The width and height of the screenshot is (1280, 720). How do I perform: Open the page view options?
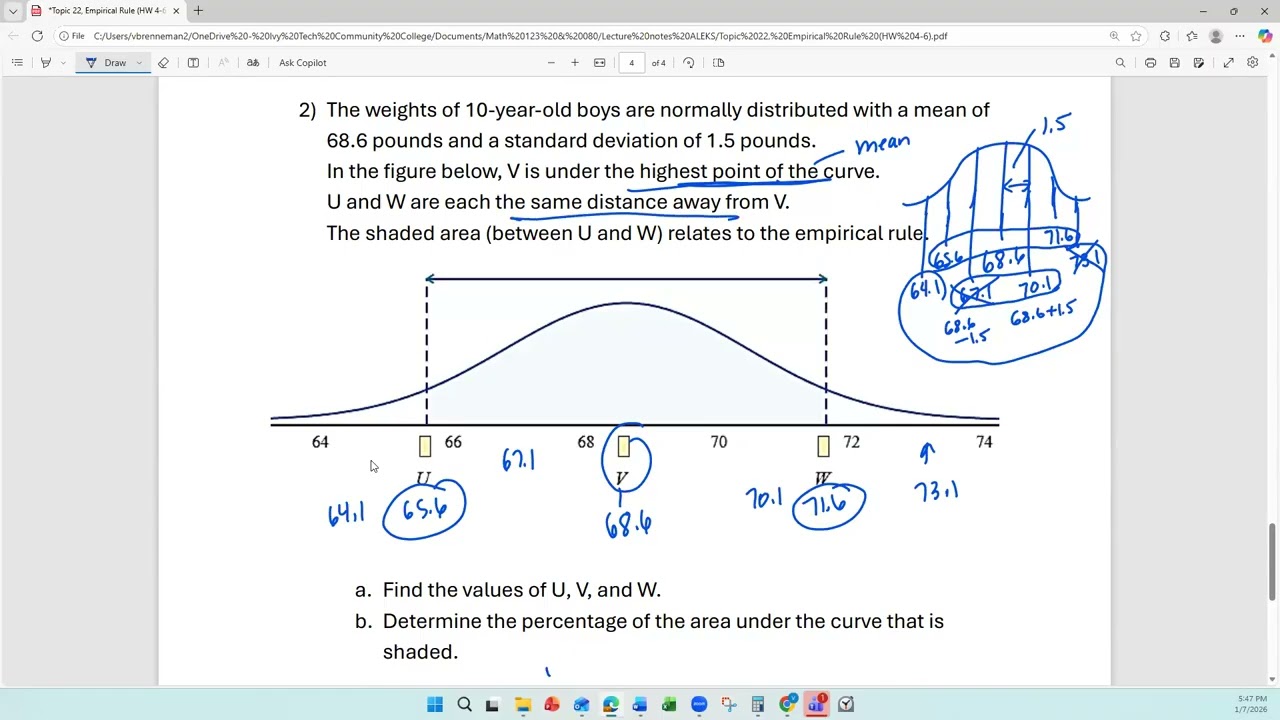click(x=718, y=62)
